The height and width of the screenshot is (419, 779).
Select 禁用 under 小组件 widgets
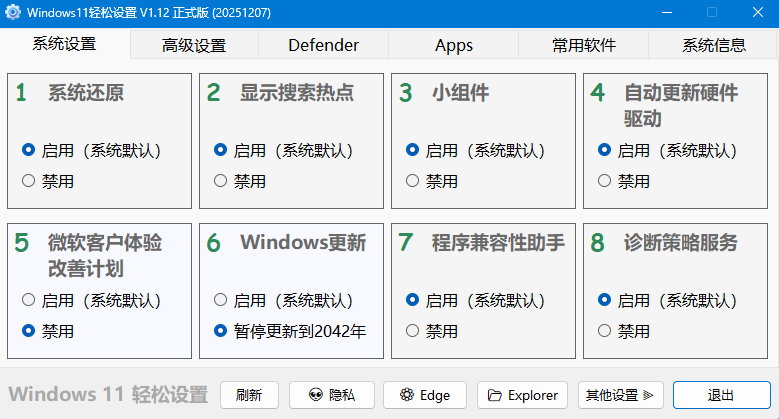(x=413, y=181)
